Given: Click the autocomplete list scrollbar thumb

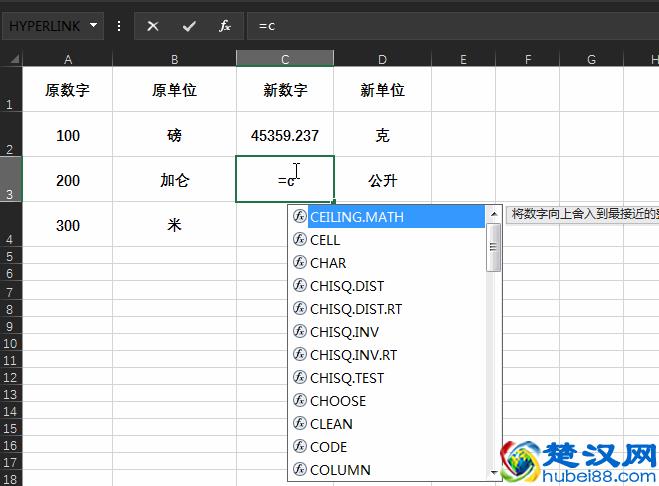Looking at the screenshot, I should click(x=494, y=248).
